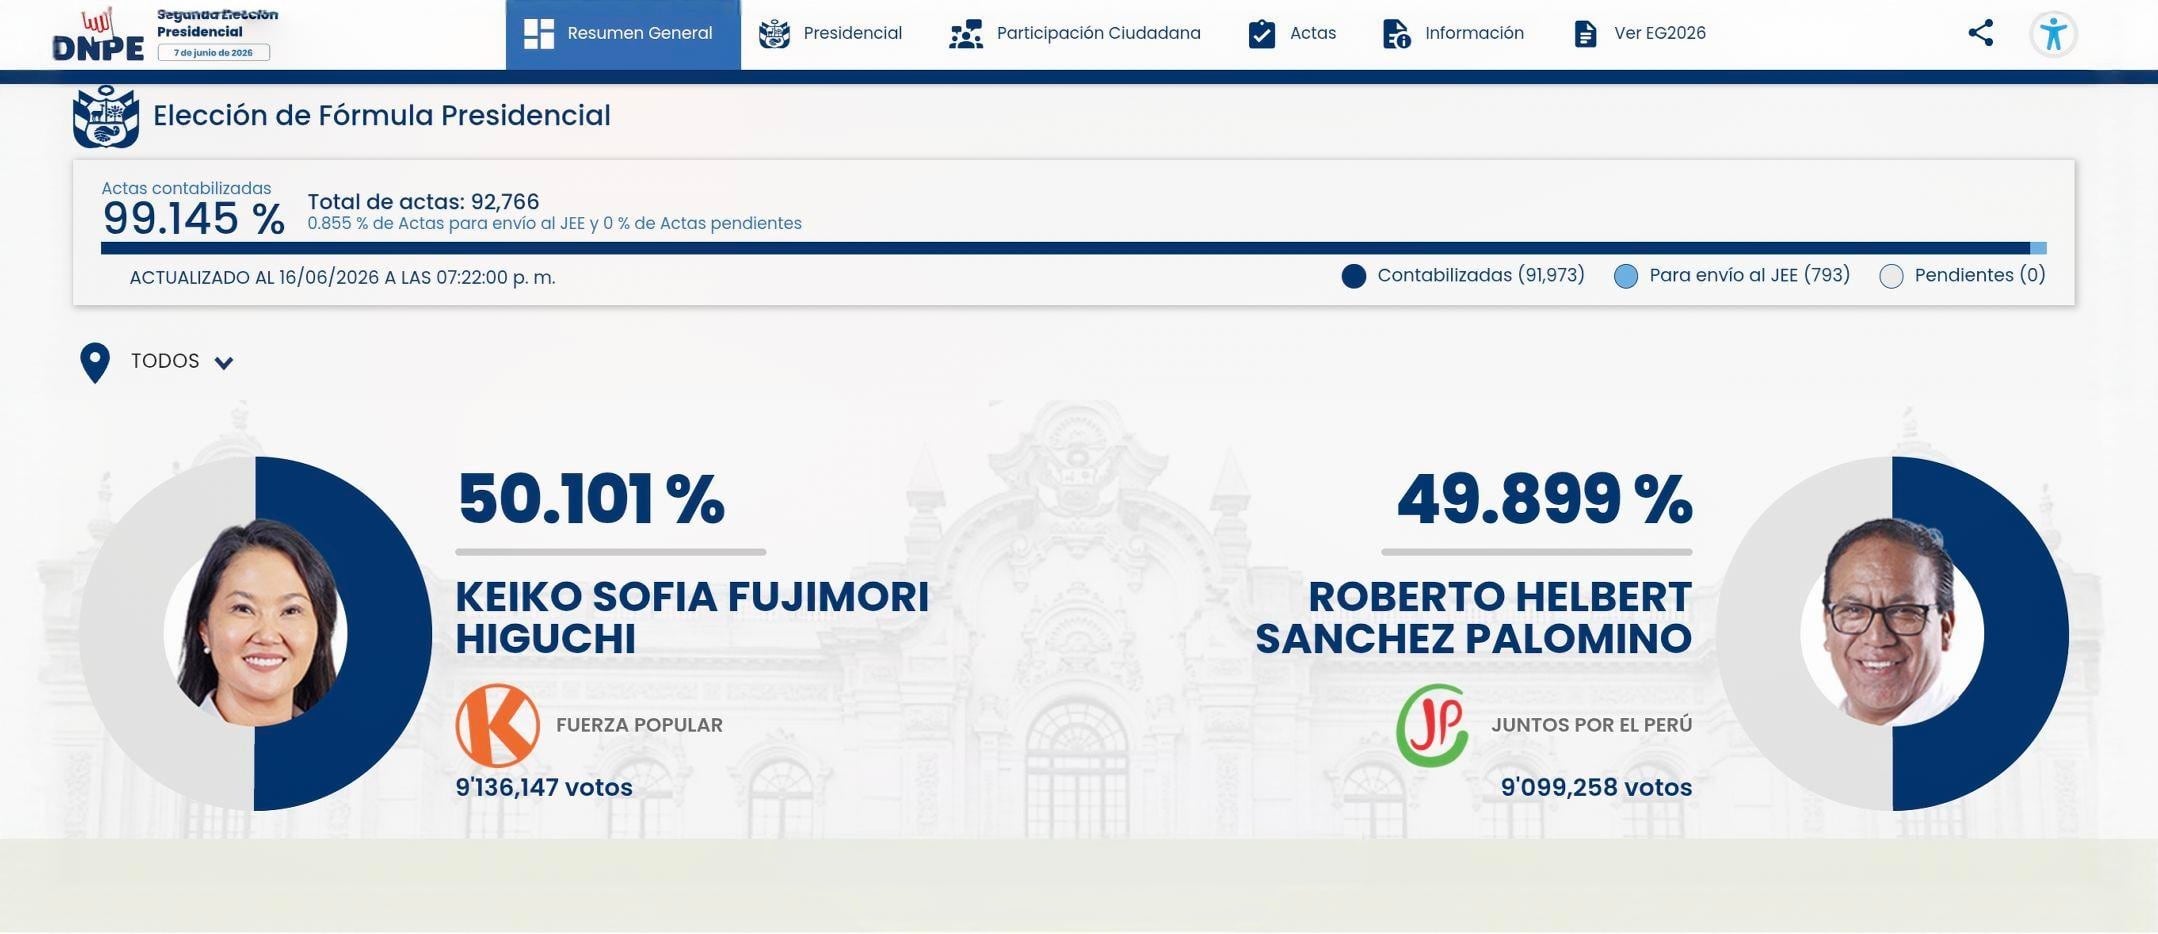Screen dimensions: 2158x934
Task: Click the Fuerza Popular K logo
Action: tap(497, 726)
